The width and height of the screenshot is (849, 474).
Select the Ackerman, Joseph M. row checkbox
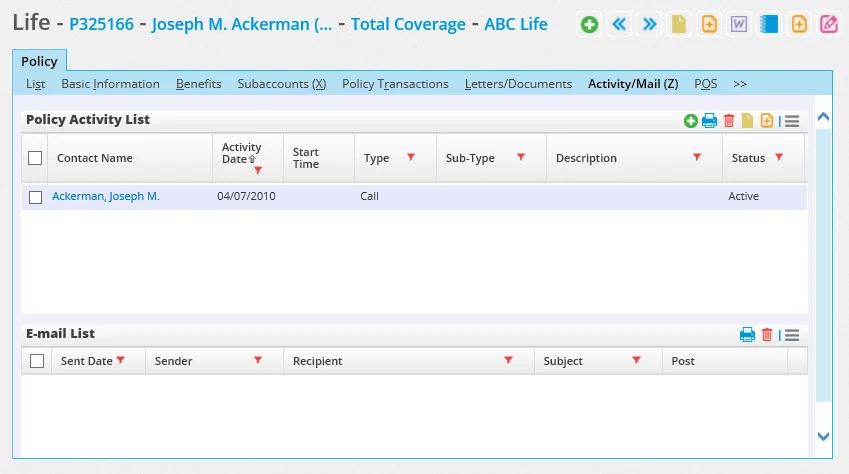pos(36,197)
